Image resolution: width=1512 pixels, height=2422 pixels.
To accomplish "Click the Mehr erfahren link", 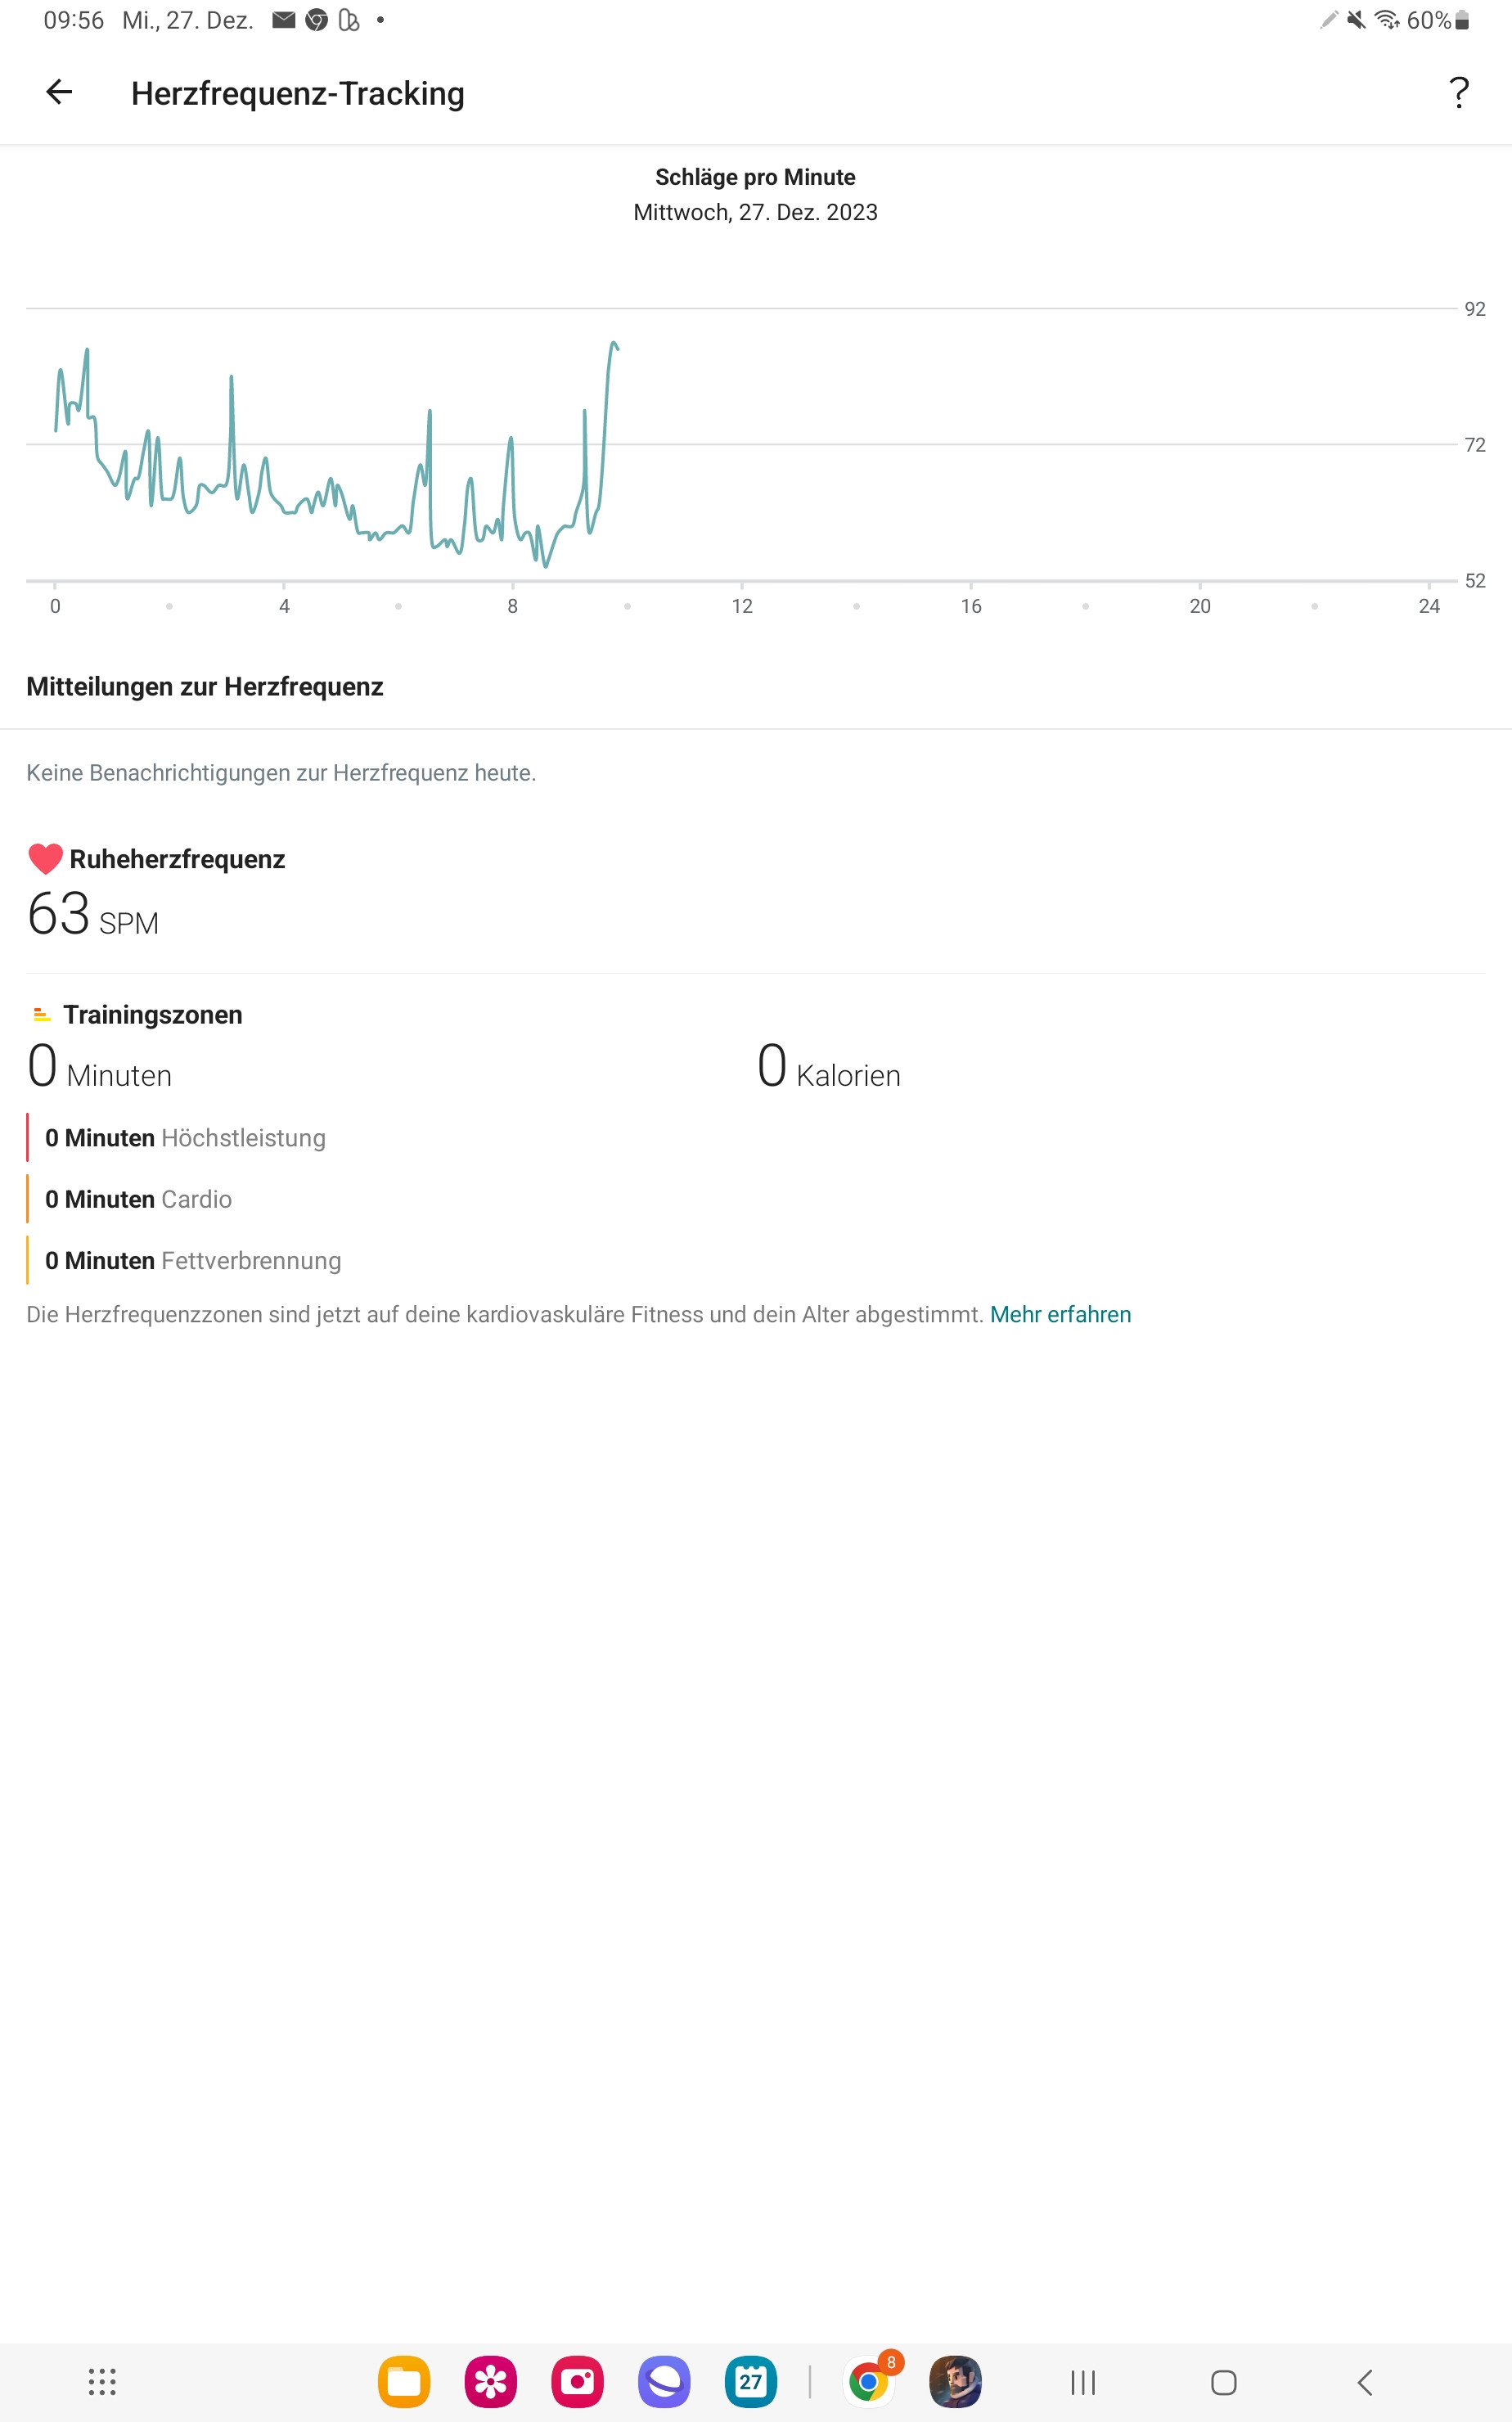I will coord(1060,1315).
